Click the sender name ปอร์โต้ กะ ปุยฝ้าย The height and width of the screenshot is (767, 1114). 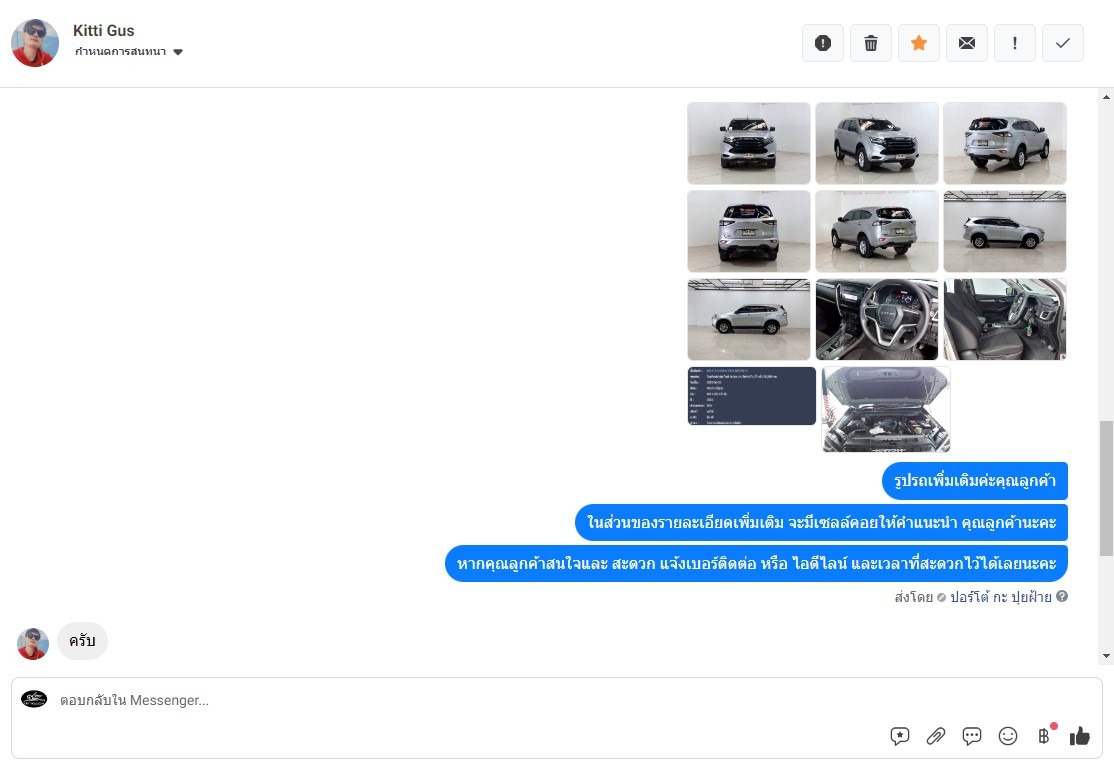pos(1000,597)
